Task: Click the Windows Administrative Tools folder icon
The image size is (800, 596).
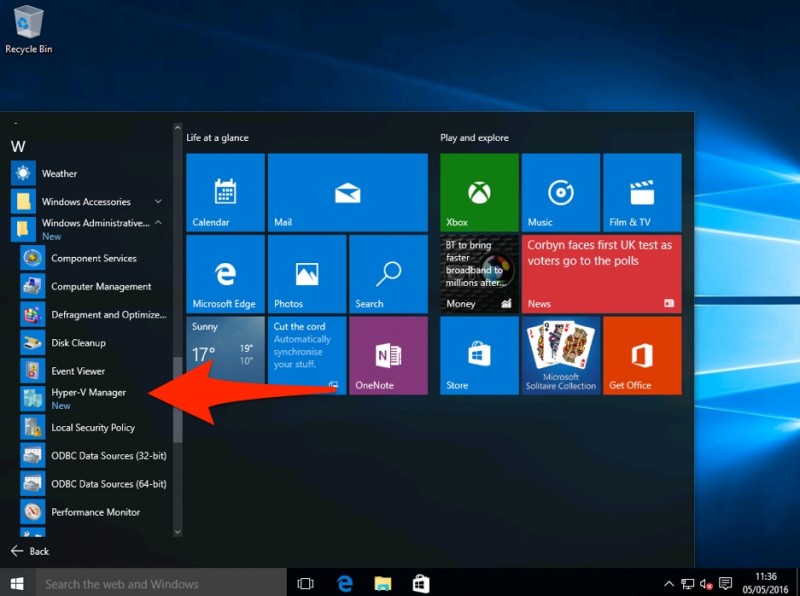Action: [23, 229]
